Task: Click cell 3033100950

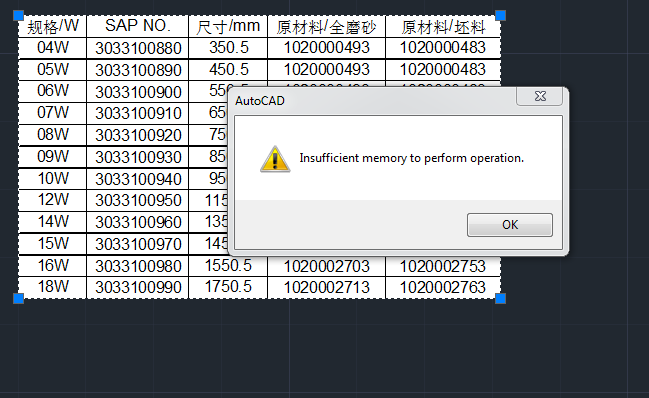Action: click(138, 201)
